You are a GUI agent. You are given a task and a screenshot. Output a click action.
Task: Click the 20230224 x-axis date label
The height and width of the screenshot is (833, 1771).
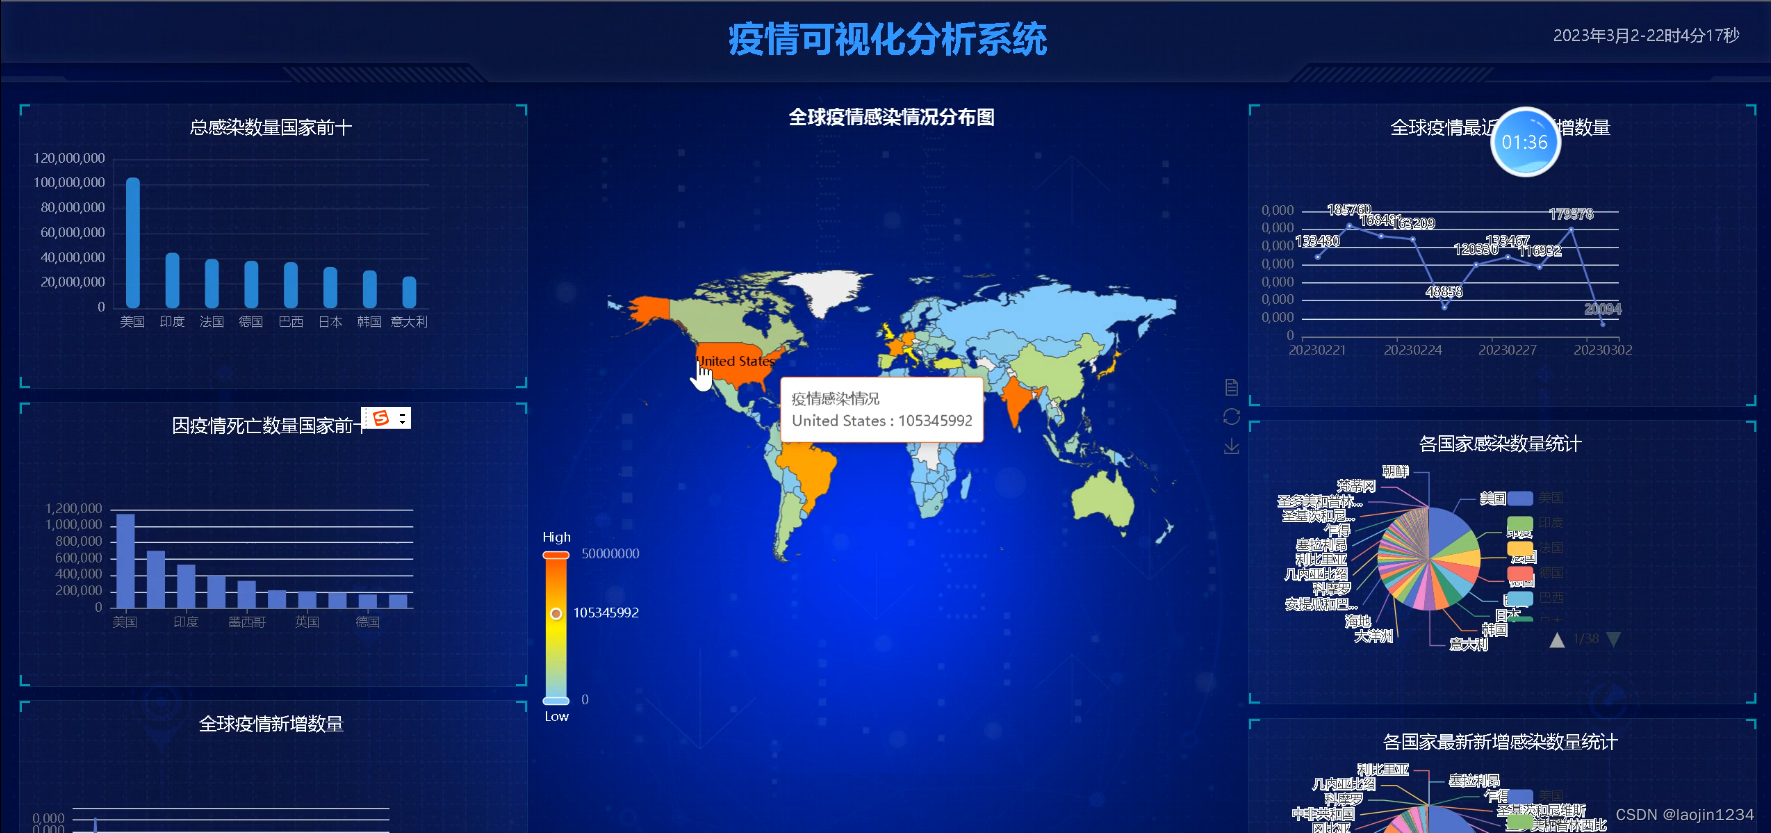click(x=1413, y=350)
